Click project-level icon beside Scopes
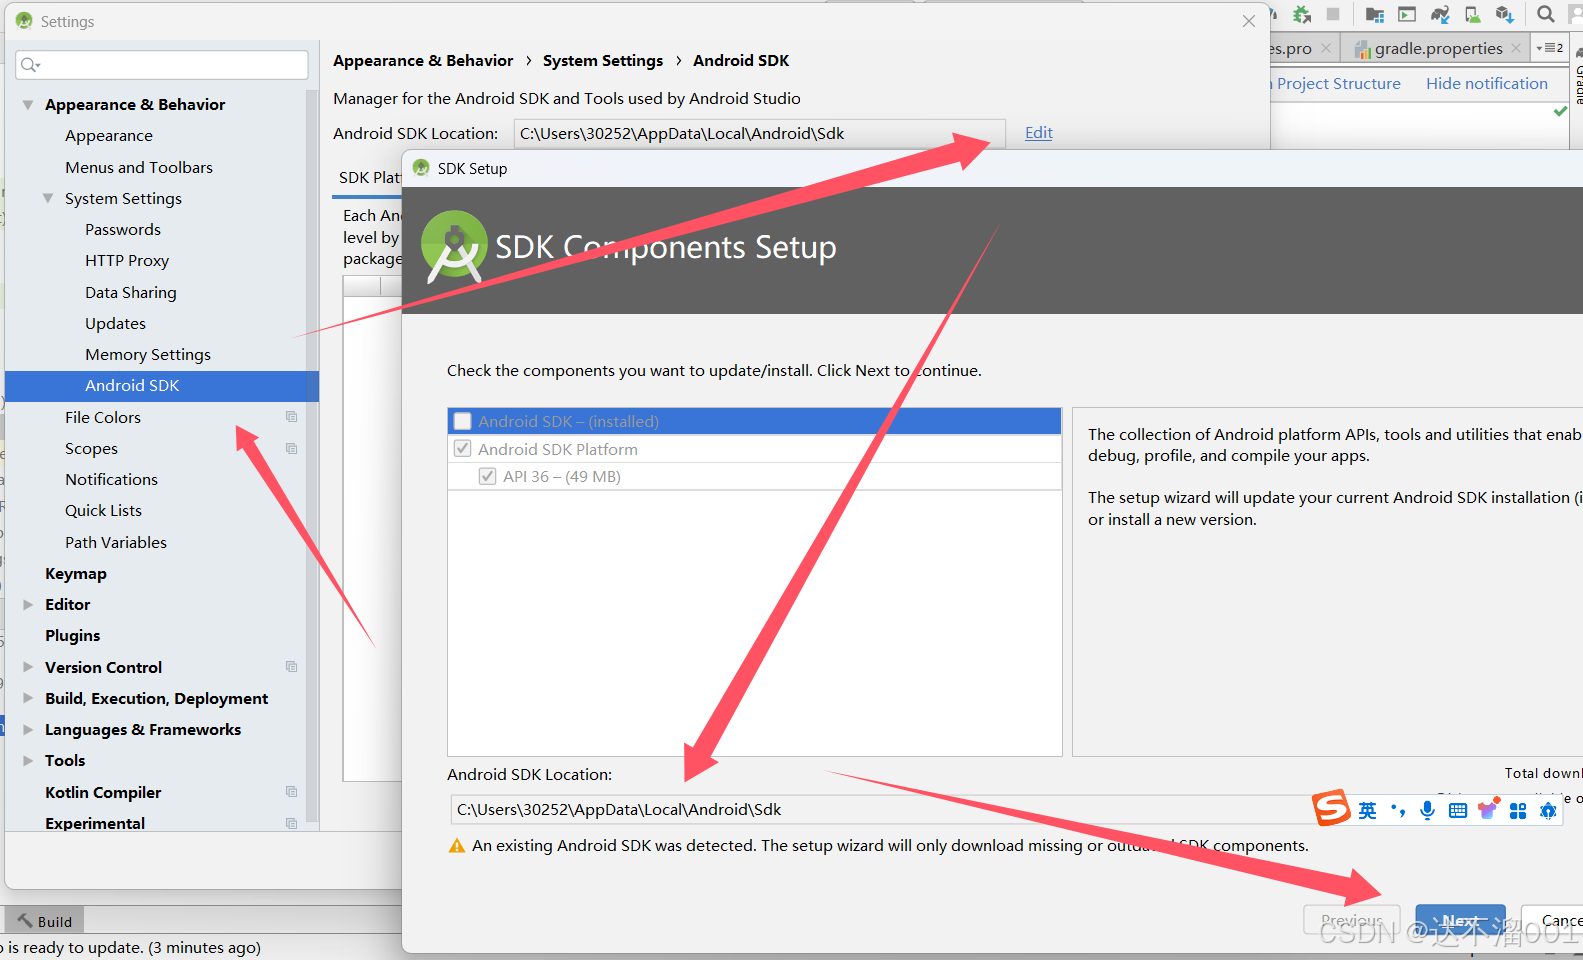The height and width of the screenshot is (960, 1583). coord(291,448)
